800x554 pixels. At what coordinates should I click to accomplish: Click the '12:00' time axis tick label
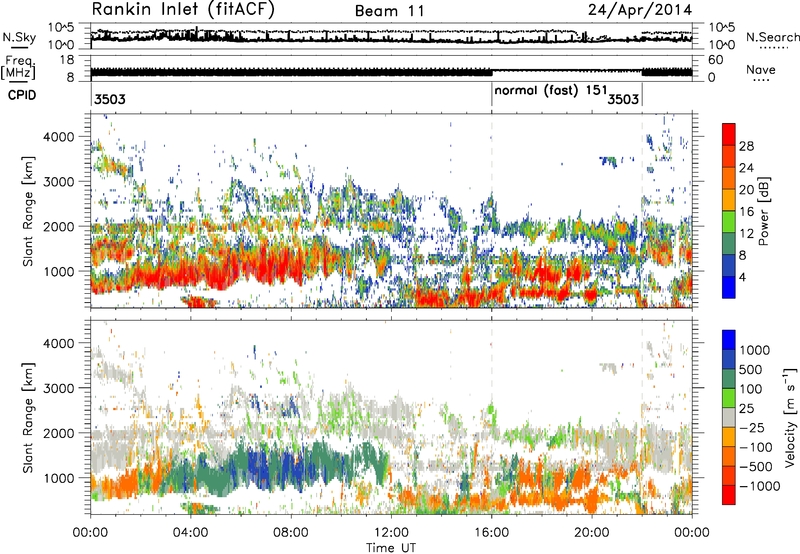pyautogui.click(x=391, y=533)
